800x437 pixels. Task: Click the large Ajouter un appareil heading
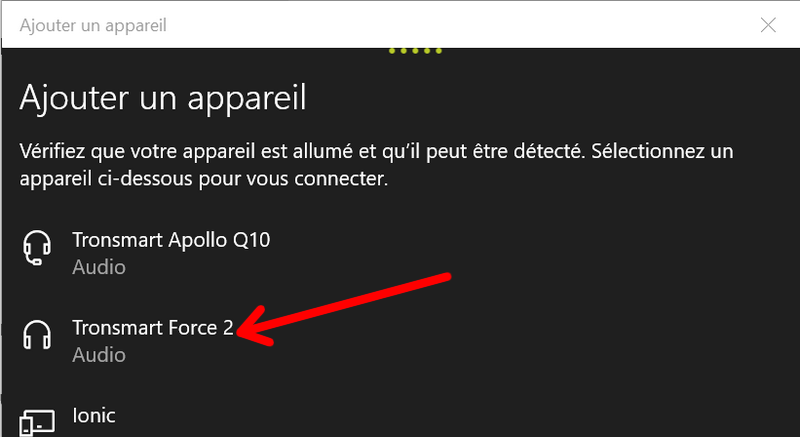pos(163,97)
